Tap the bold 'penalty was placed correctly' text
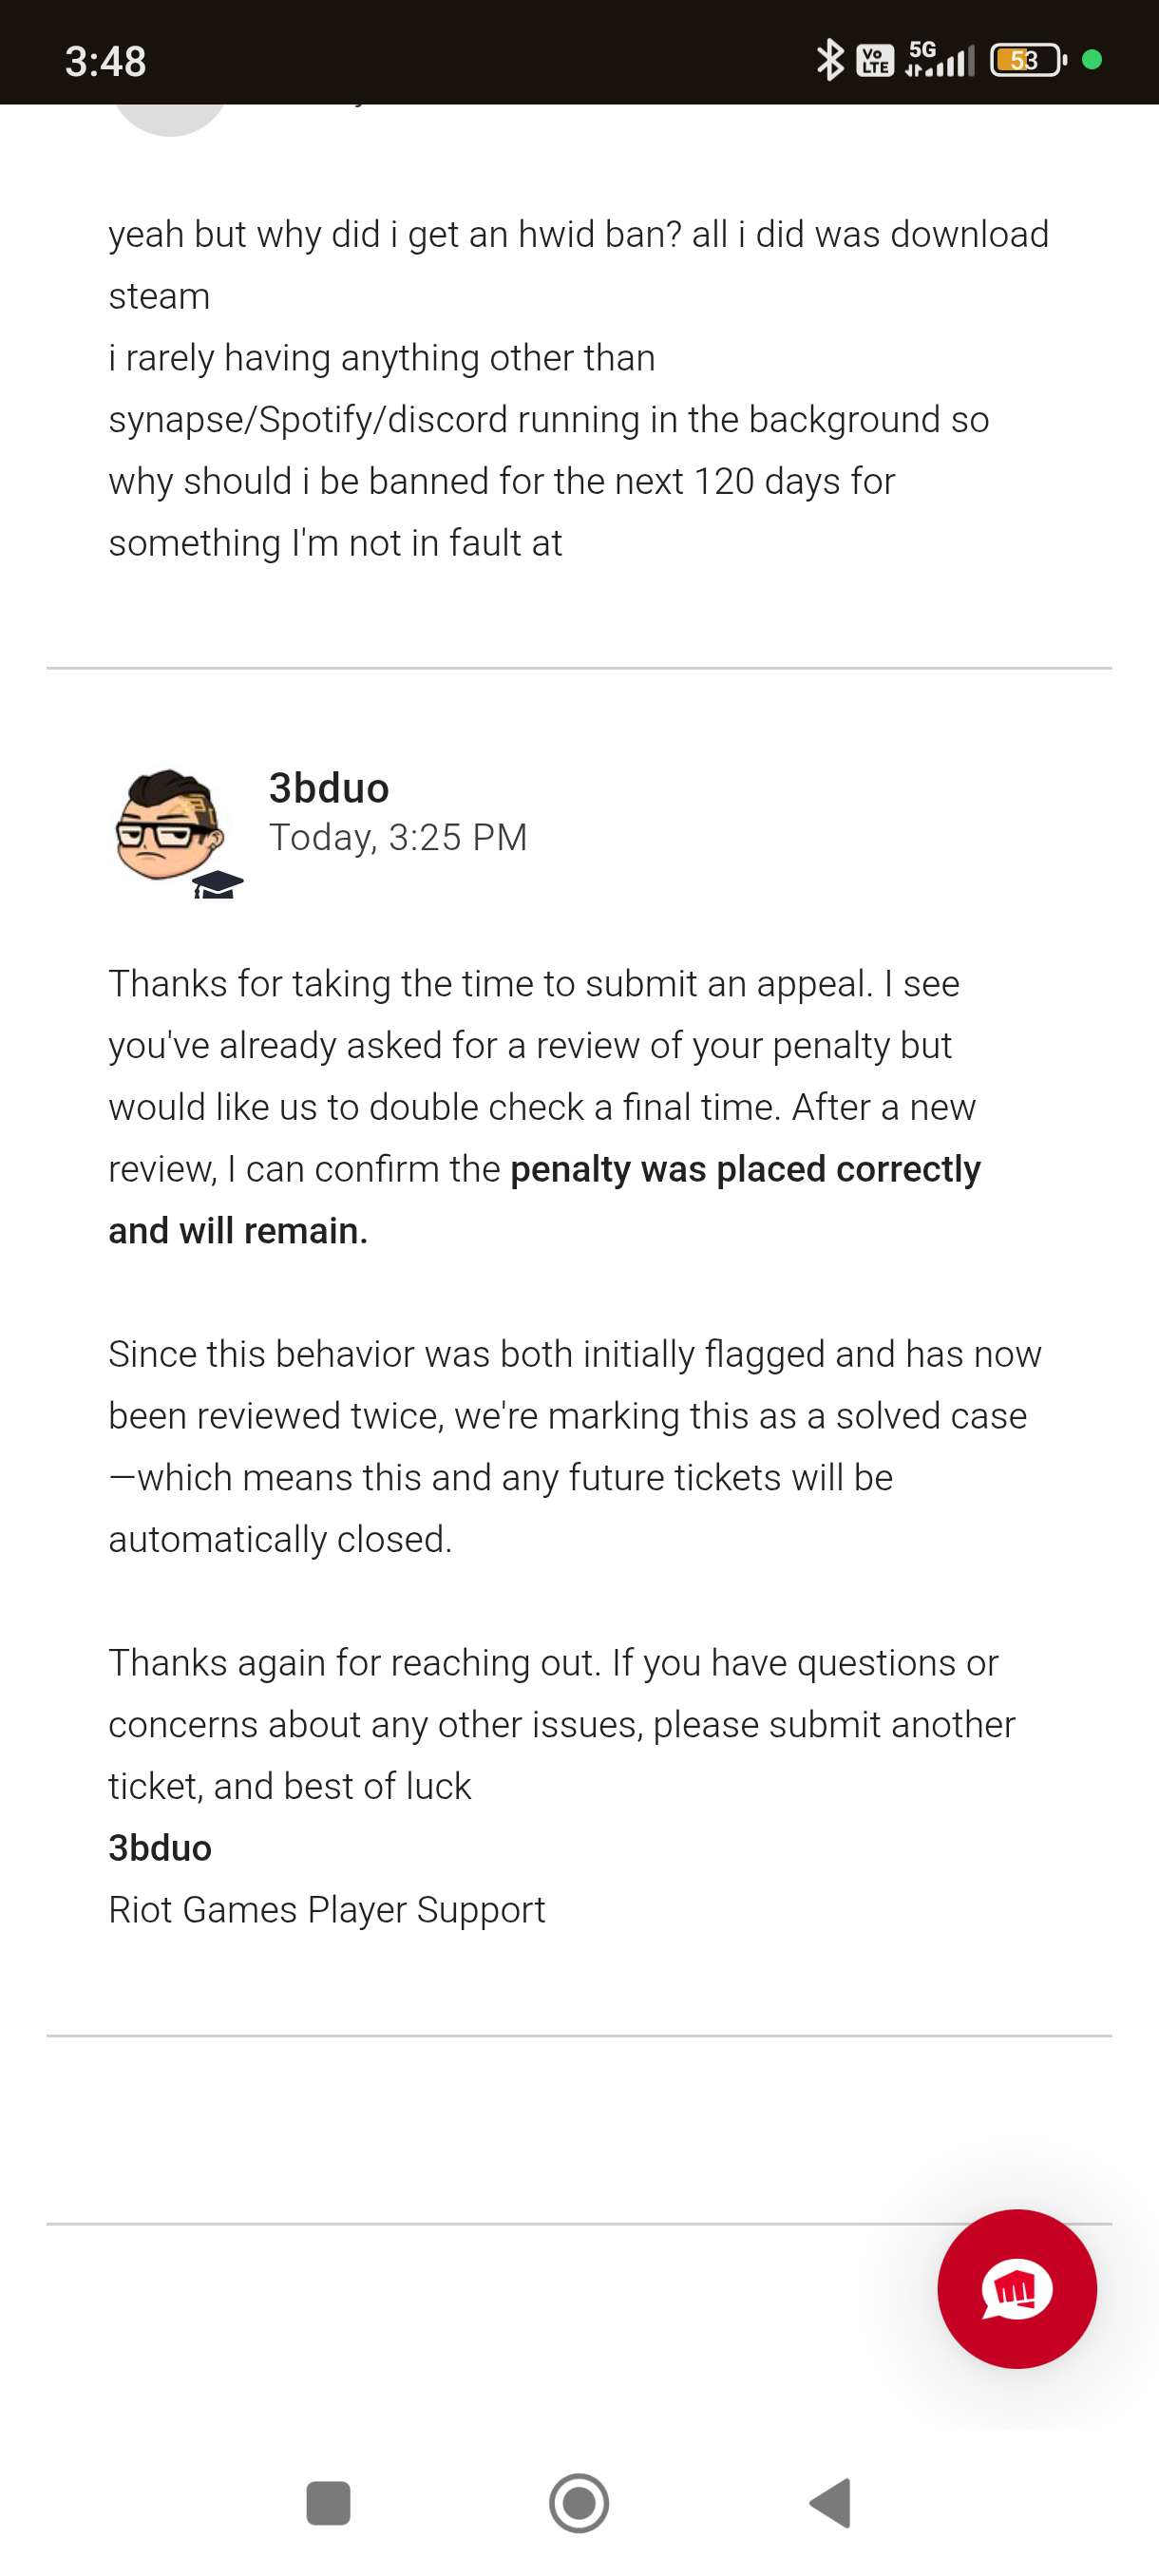The height and width of the screenshot is (2576, 1159). click(745, 1169)
